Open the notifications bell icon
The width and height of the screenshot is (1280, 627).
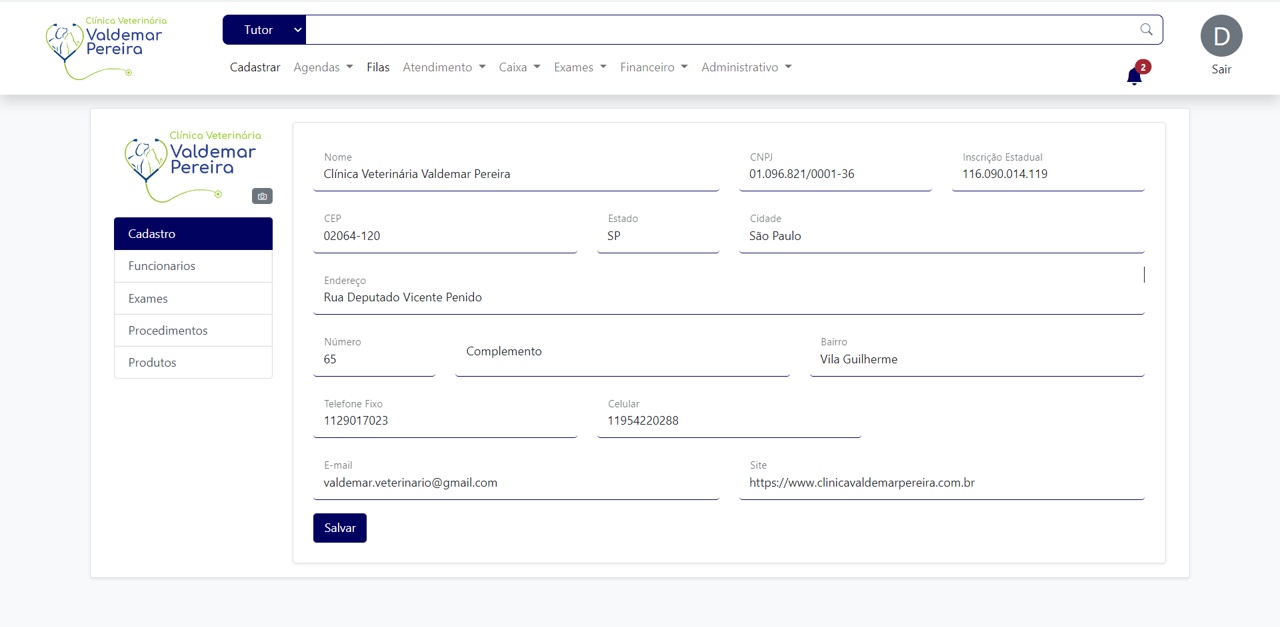(x=1134, y=77)
